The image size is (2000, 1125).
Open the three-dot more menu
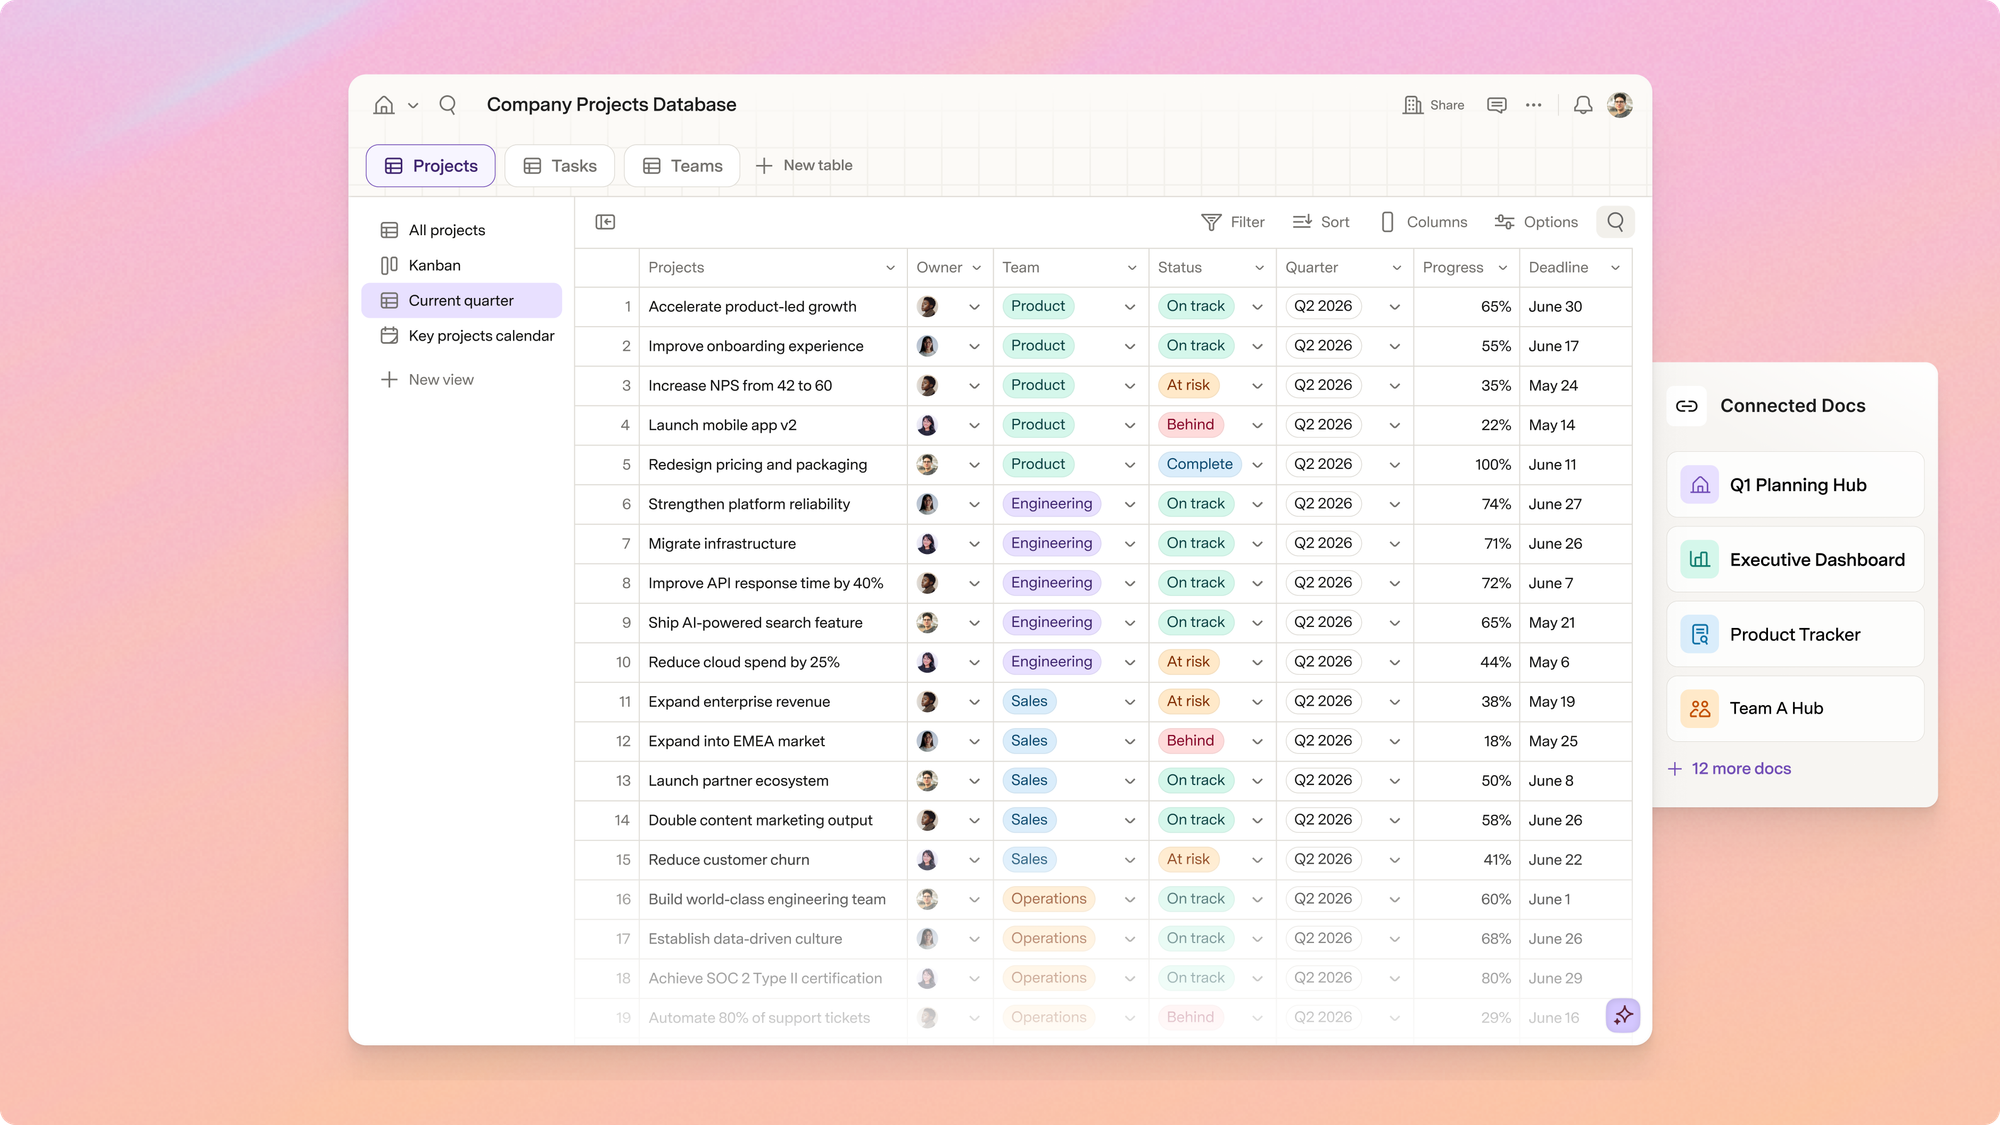tap(1534, 105)
